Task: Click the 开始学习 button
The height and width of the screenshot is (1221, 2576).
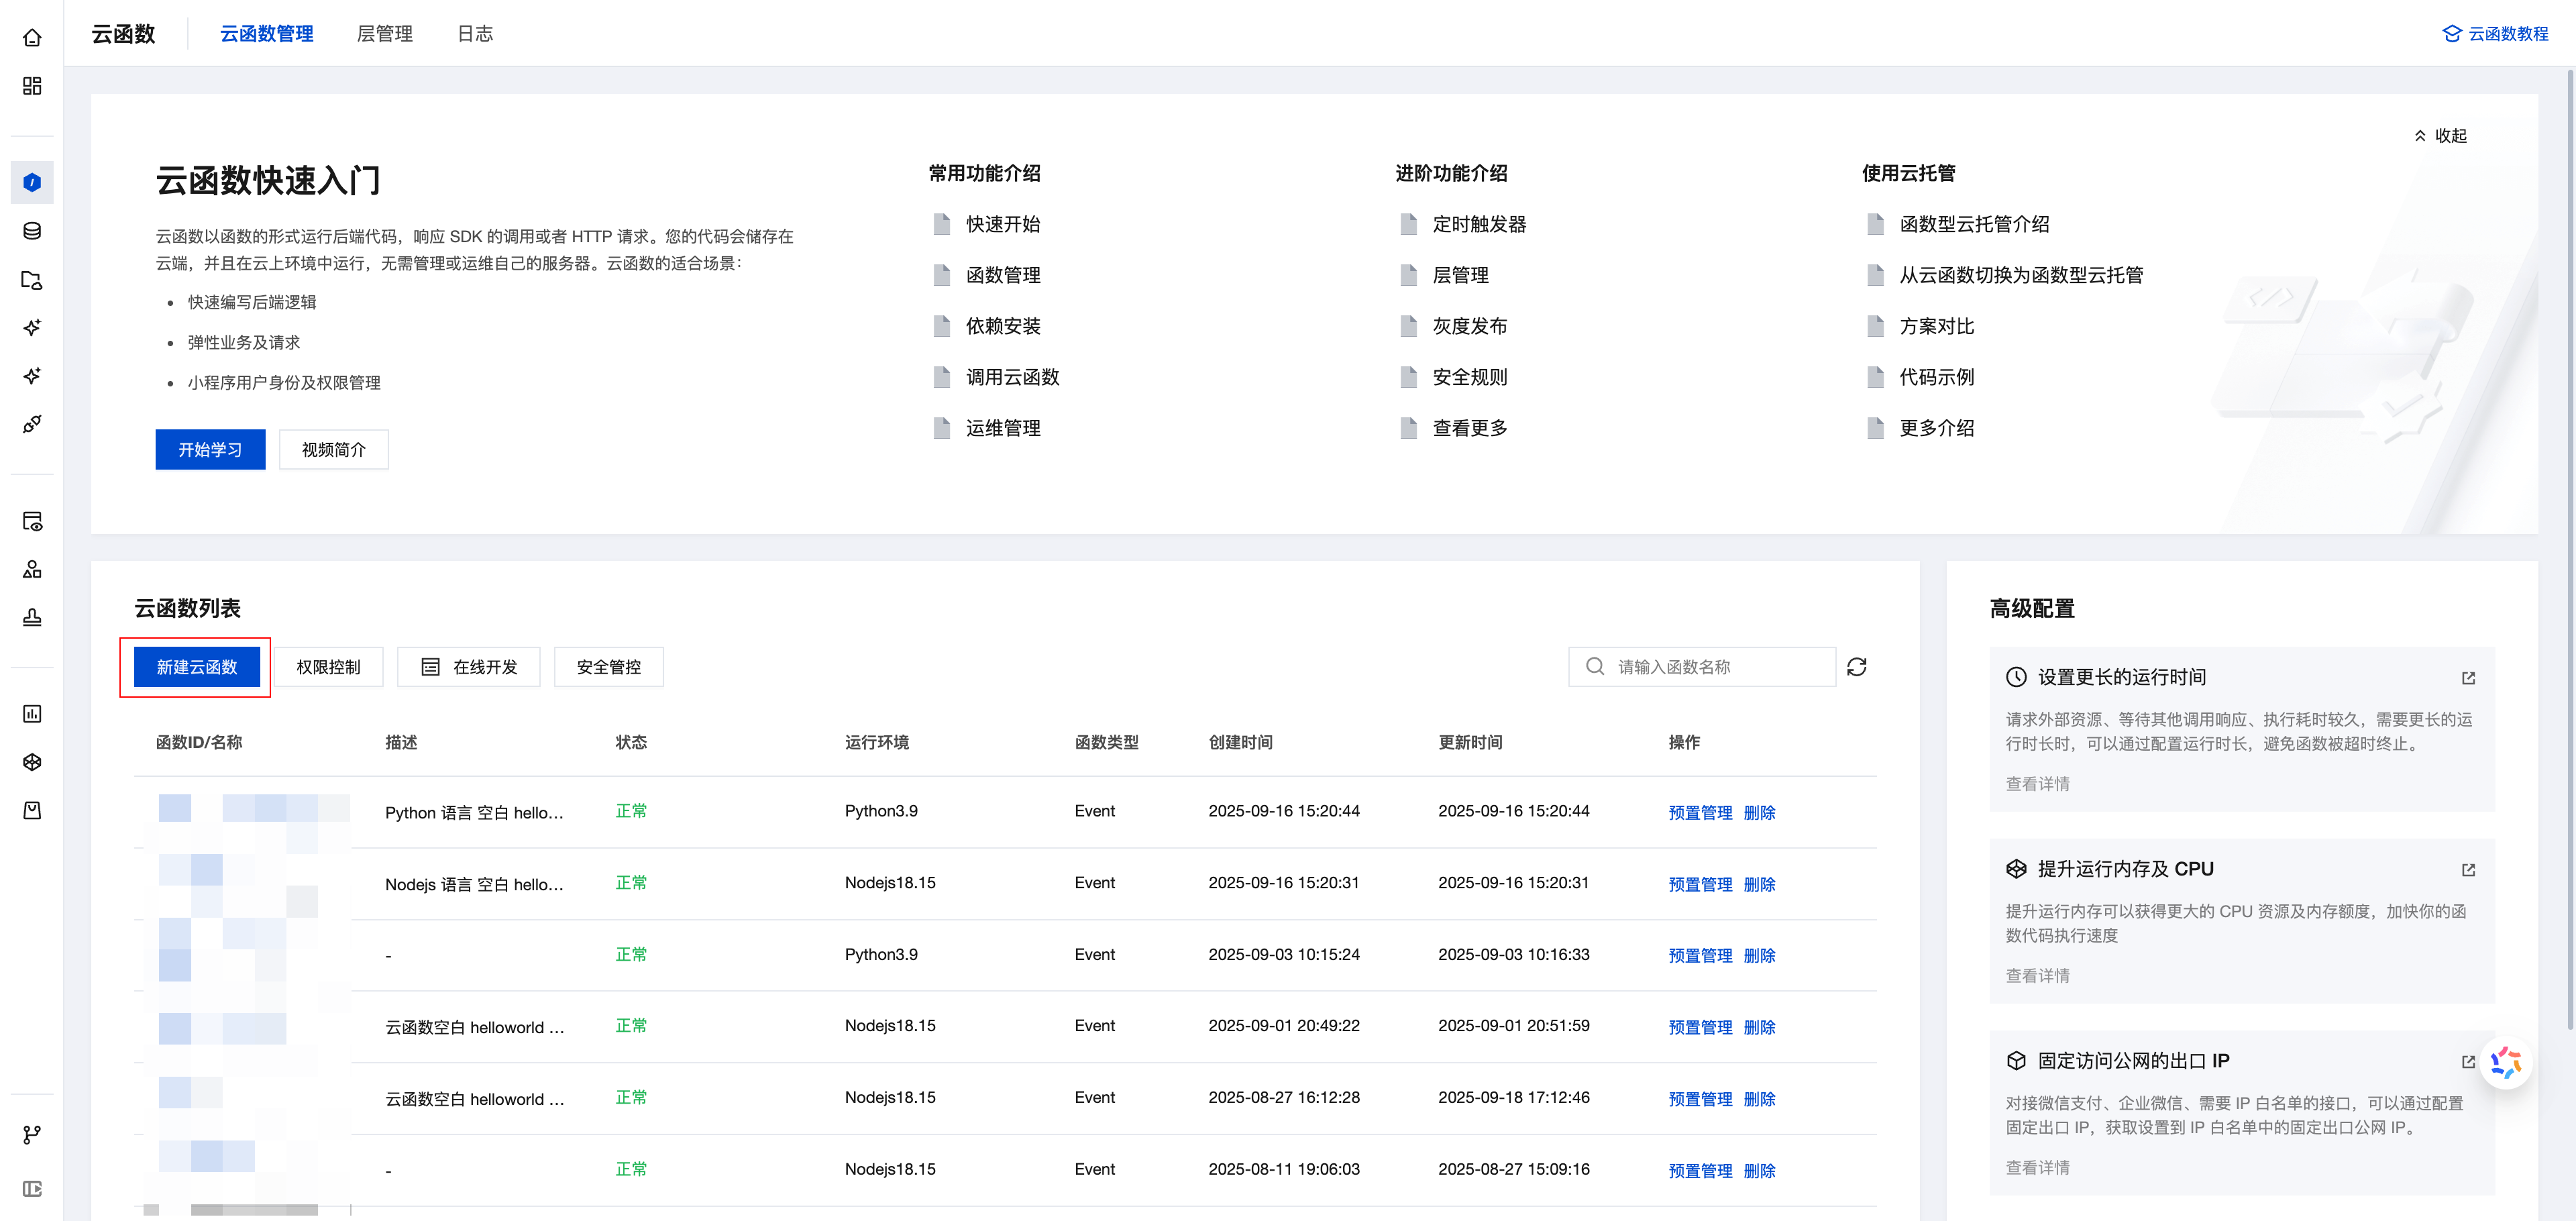Action: point(210,450)
